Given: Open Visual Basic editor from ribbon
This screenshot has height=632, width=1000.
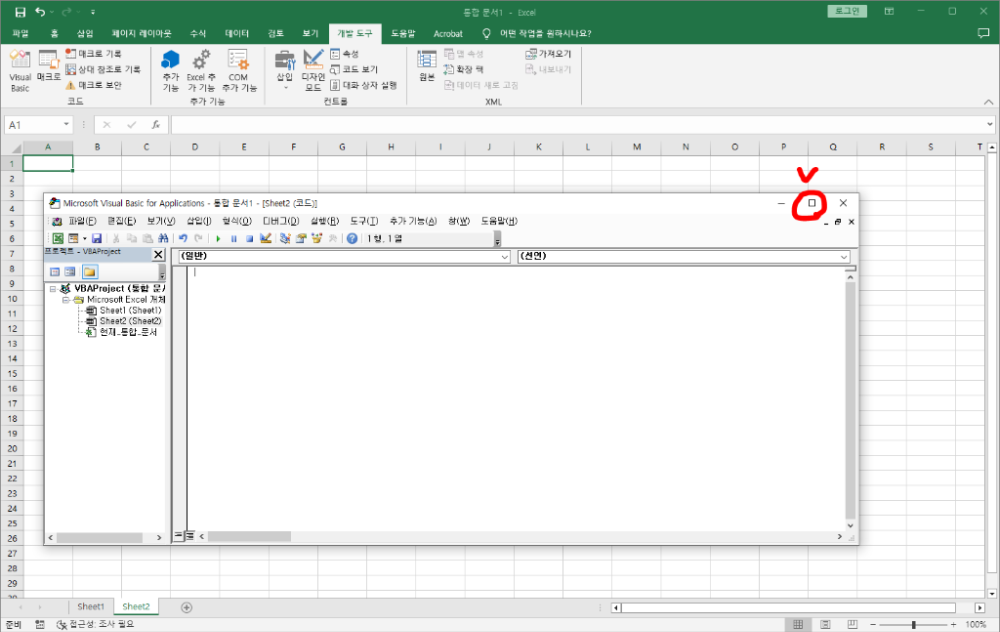Looking at the screenshot, I should (20, 70).
